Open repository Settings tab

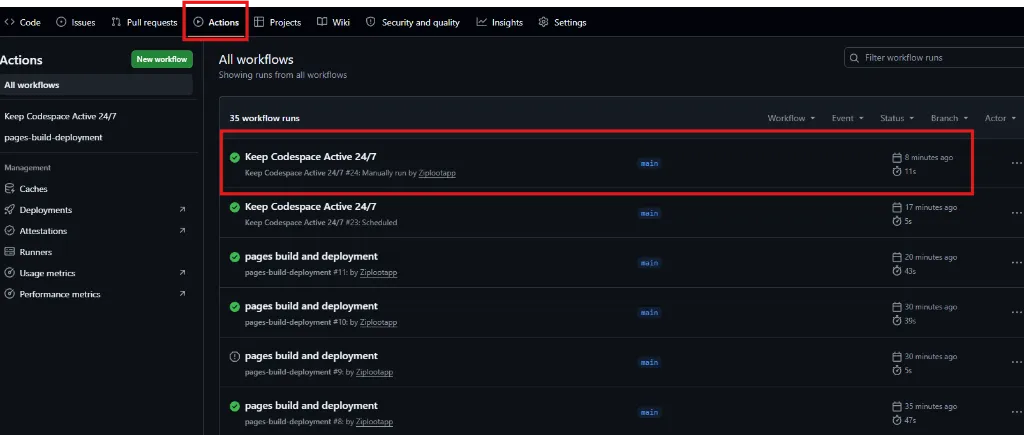pos(562,22)
